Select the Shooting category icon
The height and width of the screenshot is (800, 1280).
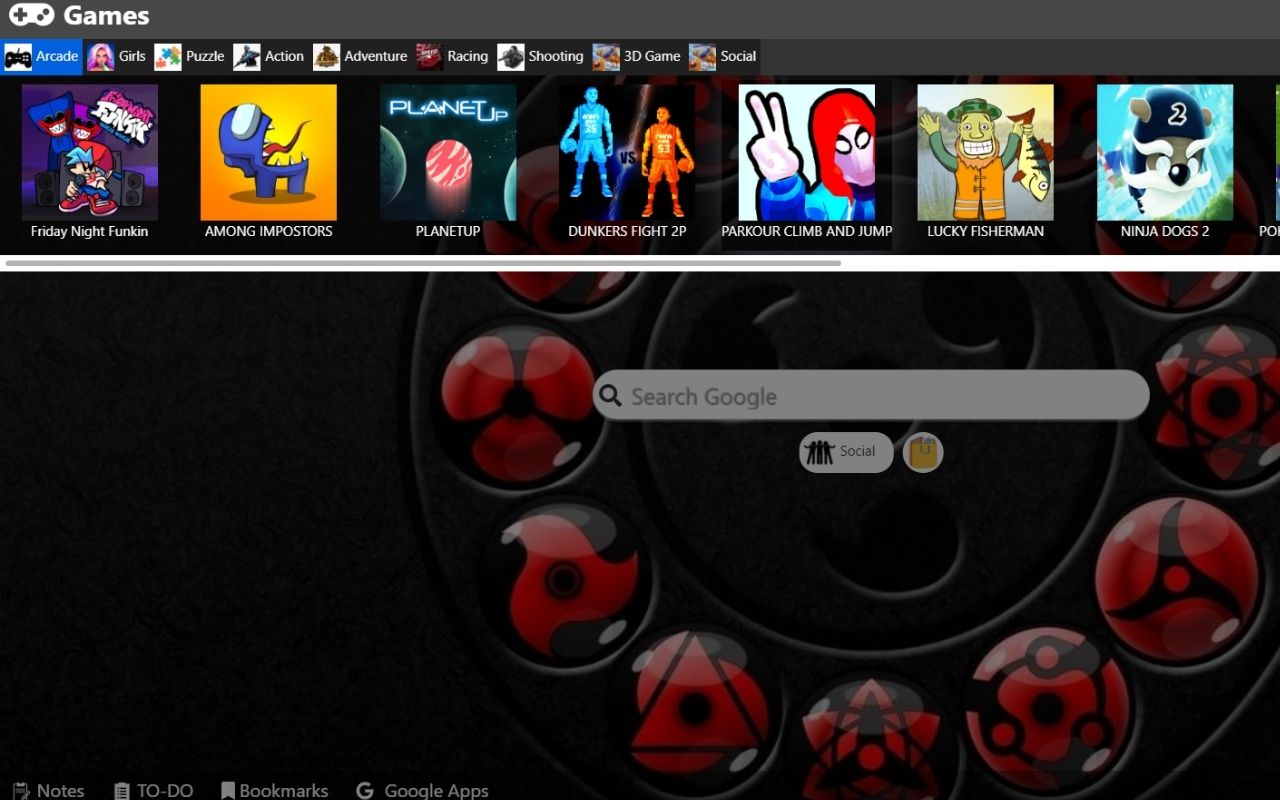pos(511,56)
